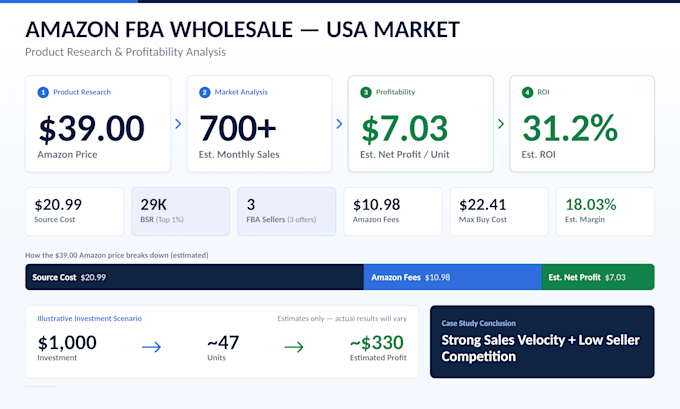
Task: Click the blue Amazon Fees bar segment
Action: pyautogui.click(x=453, y=277)
